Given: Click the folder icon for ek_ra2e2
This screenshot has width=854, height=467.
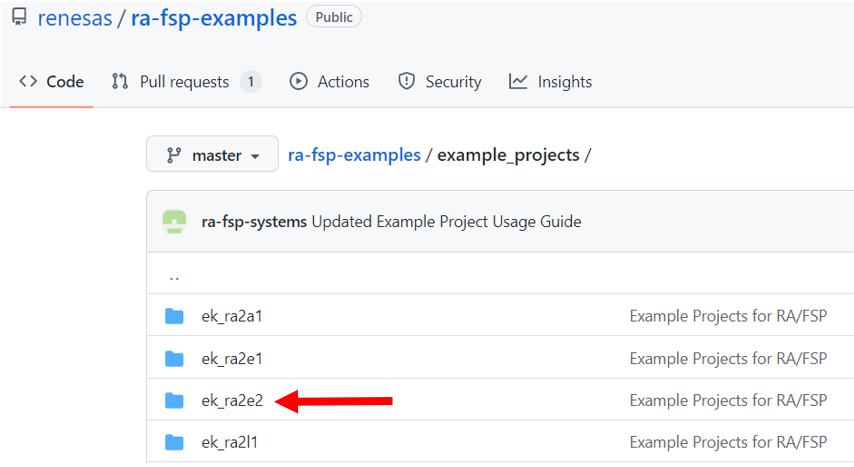Looking at the screenshot, I should click(x=174, y=401).
